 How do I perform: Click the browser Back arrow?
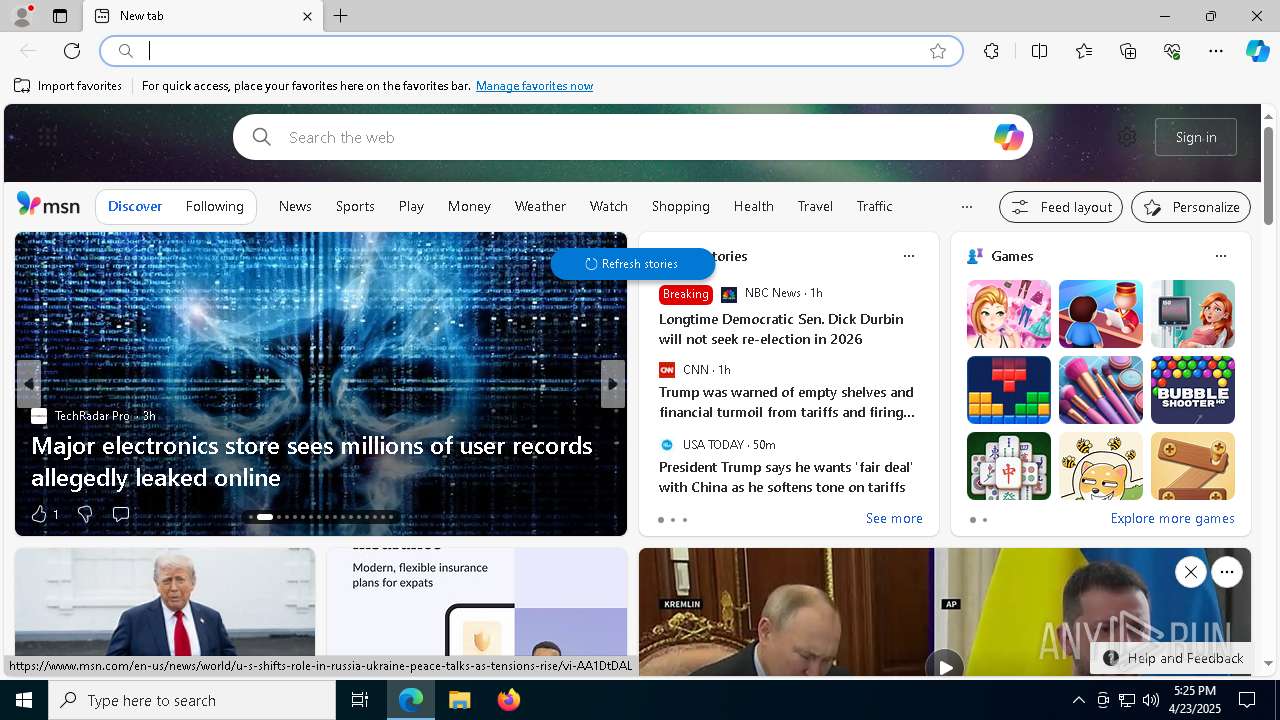point(28,51)
